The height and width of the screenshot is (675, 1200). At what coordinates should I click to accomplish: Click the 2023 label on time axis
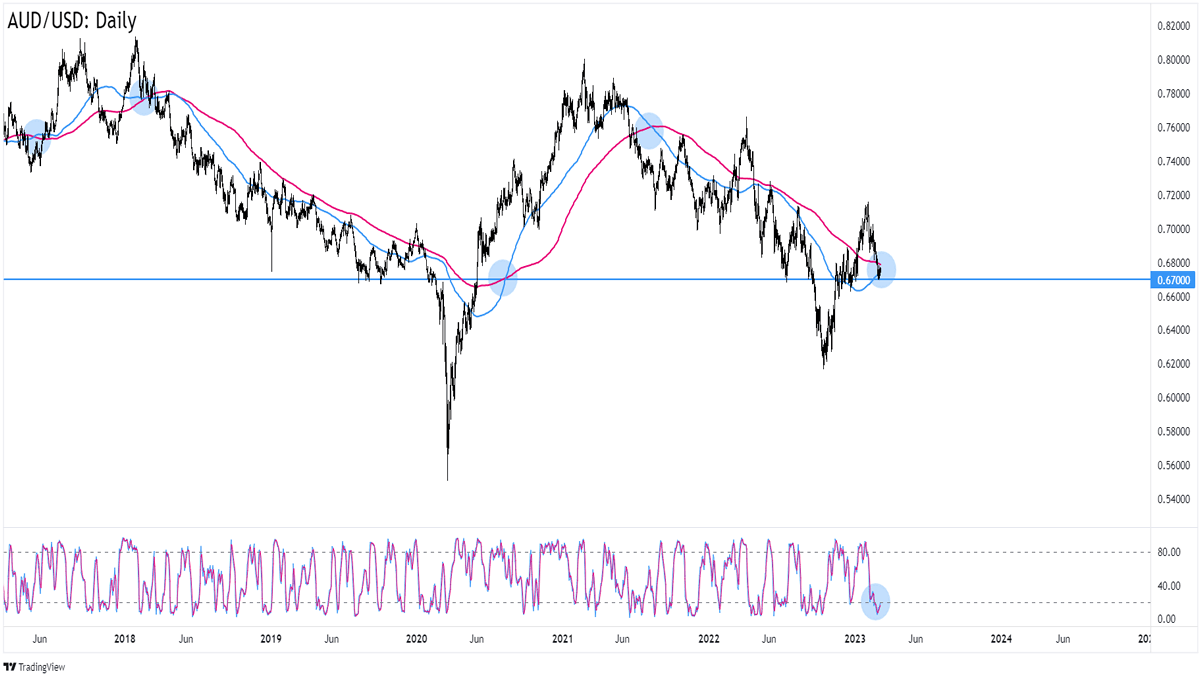tap(855, 638)
